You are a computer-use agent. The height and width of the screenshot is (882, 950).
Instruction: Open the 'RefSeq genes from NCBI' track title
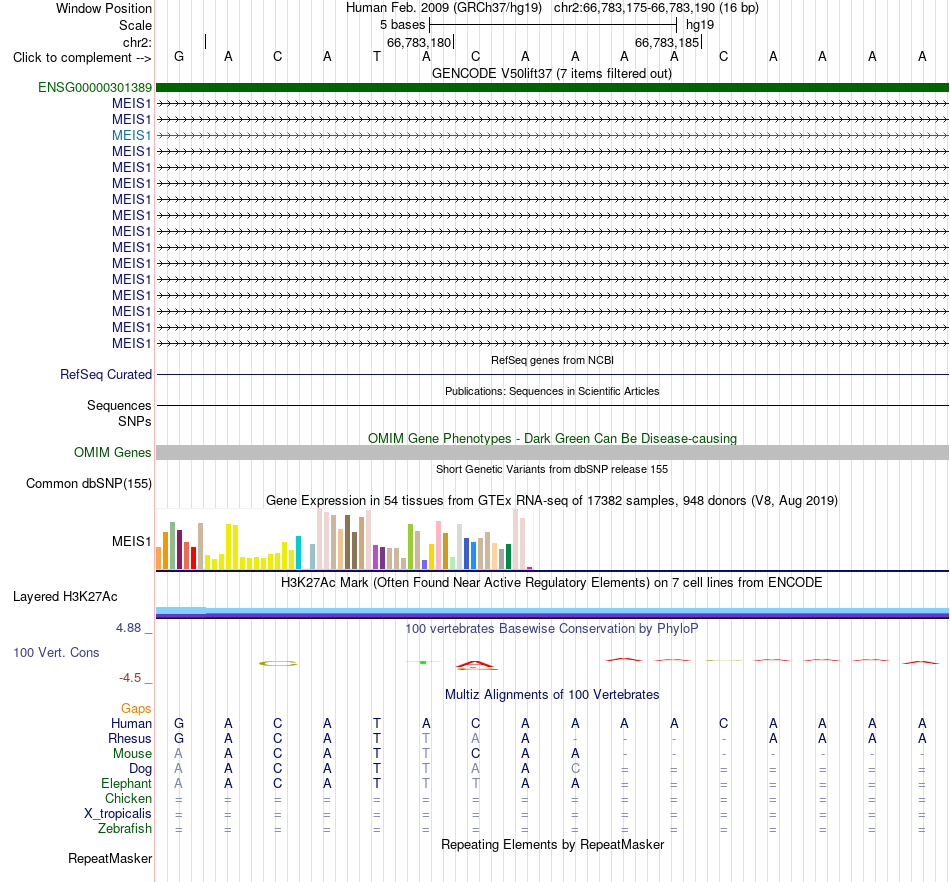point(553,360)
